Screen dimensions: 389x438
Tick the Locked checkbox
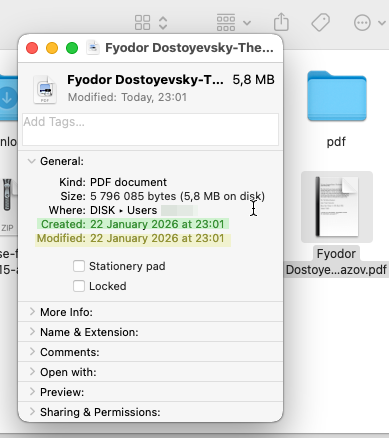point(79,286)
